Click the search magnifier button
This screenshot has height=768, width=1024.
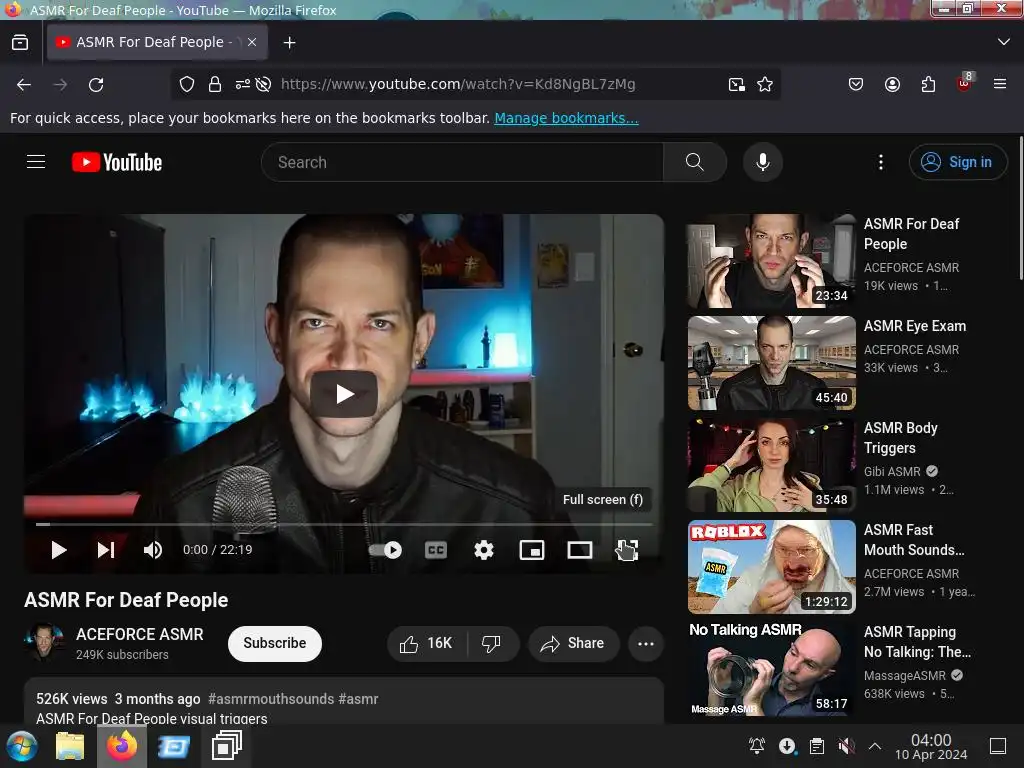(x=695, y=162)
